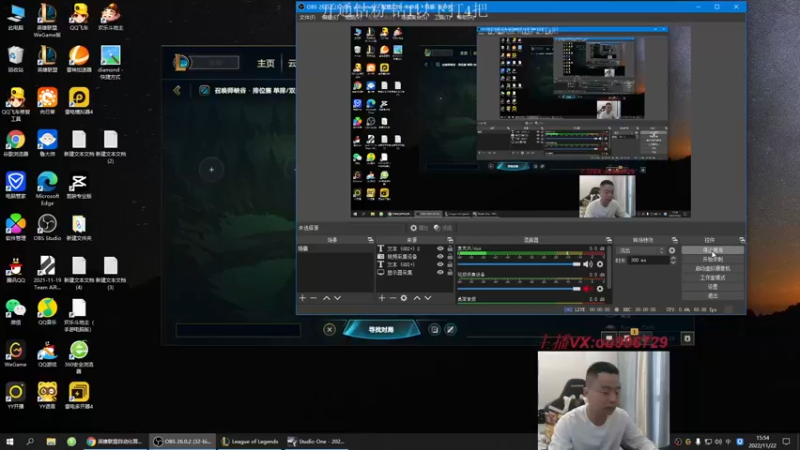800x450 pixels.
Task: Toggle lock of 文本 (GDI+) 2 source
Action: [449, 248]
